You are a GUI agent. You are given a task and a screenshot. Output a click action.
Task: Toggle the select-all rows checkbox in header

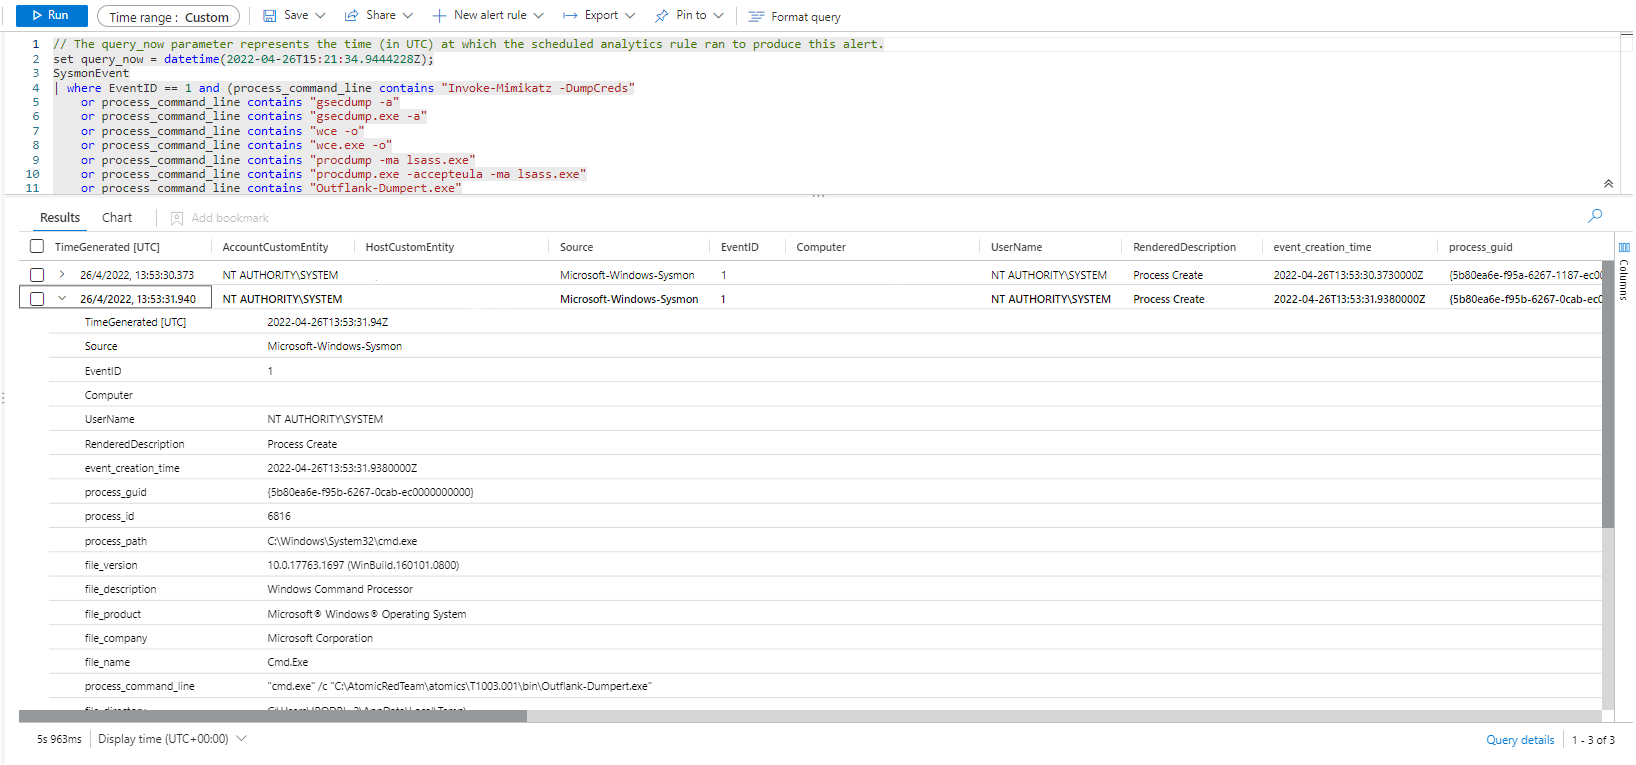[37, 247]
